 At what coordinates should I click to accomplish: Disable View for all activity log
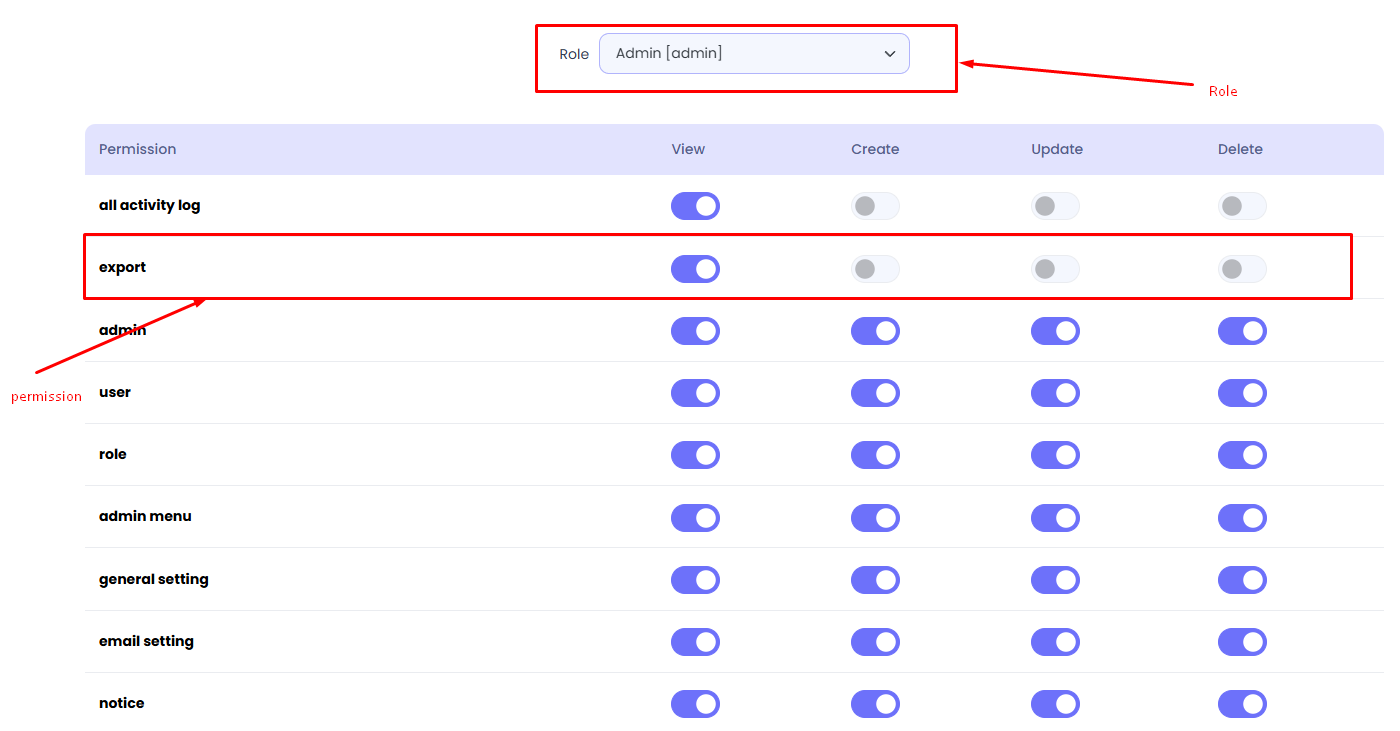tap(695, 206)
